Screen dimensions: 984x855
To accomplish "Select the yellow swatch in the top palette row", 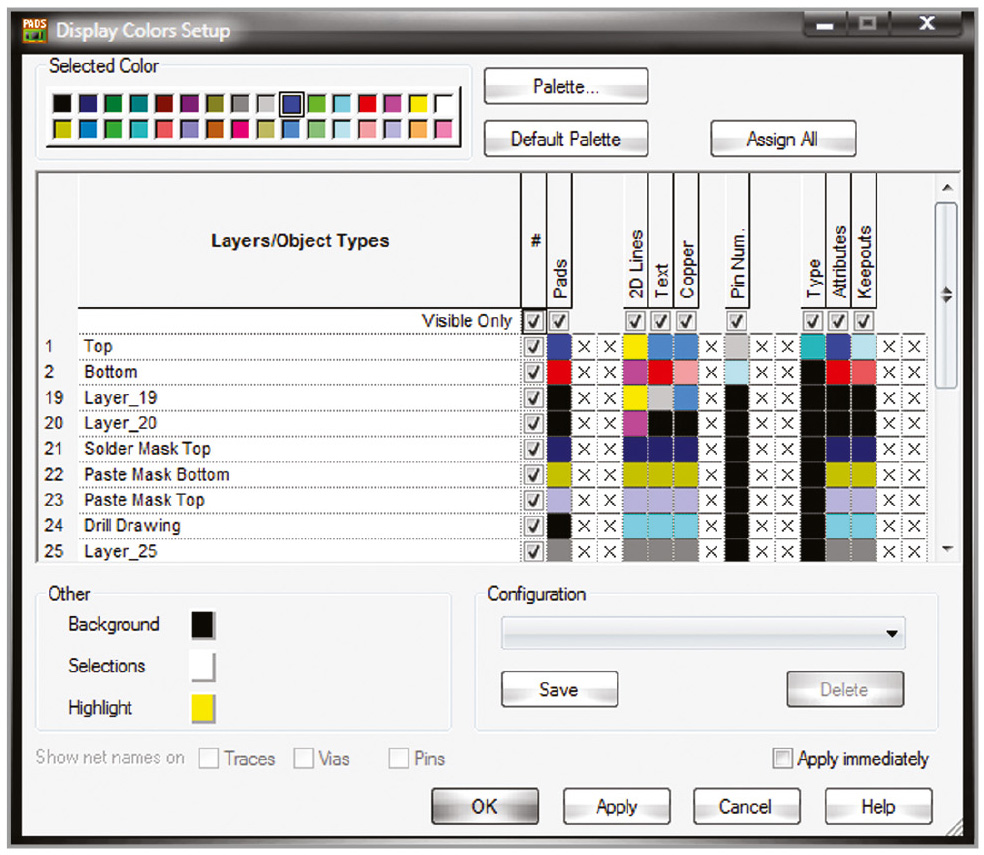I will [x=419, y=104].
